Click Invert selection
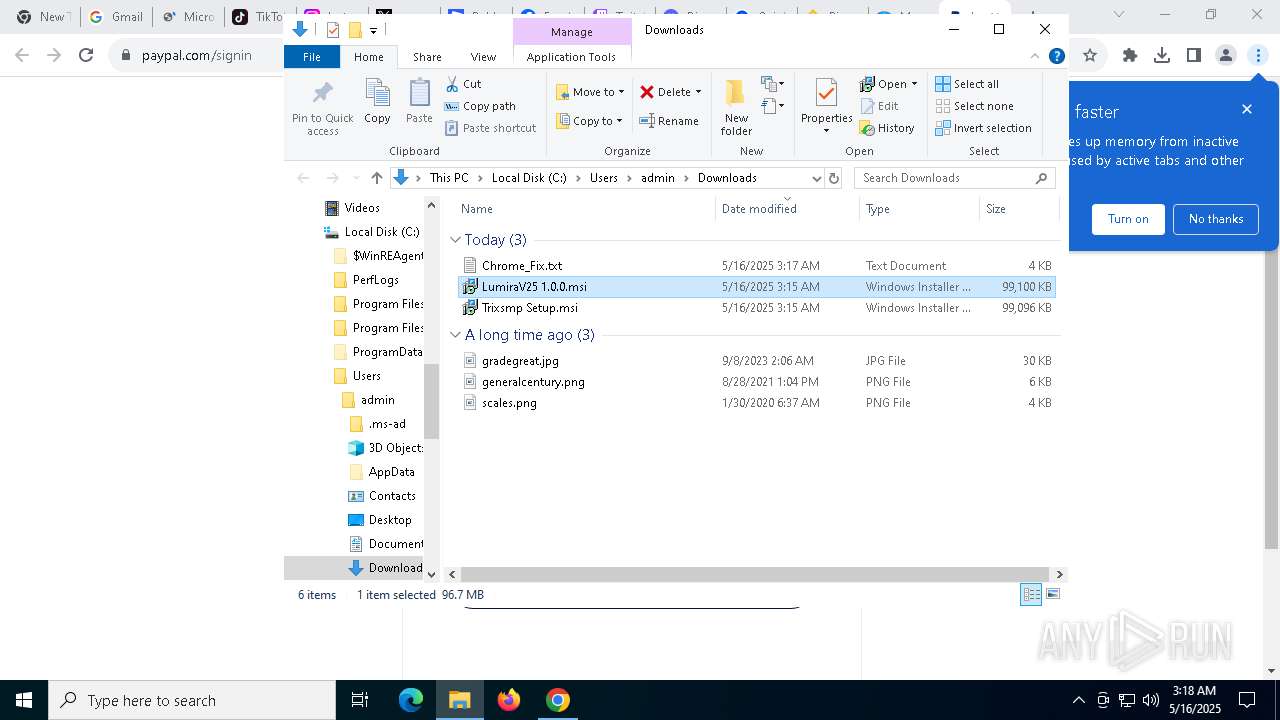The height and width of the screenshot is (720, 1280). tap(983, 128)
